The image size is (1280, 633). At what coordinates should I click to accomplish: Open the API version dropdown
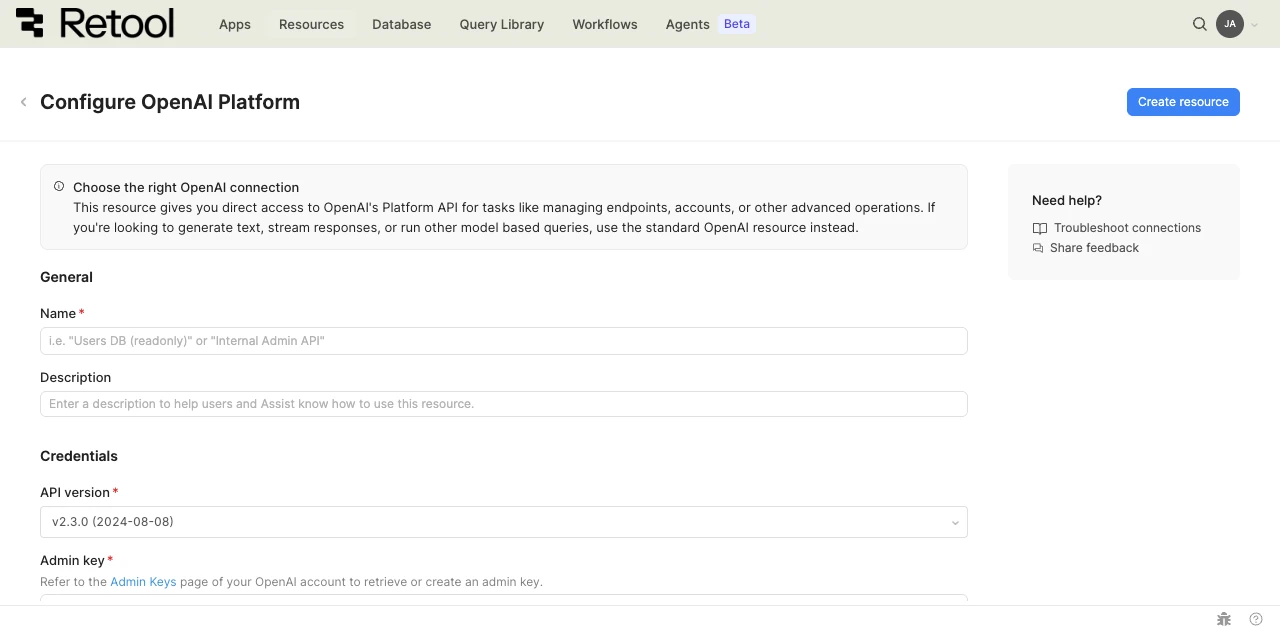[504, 522]
